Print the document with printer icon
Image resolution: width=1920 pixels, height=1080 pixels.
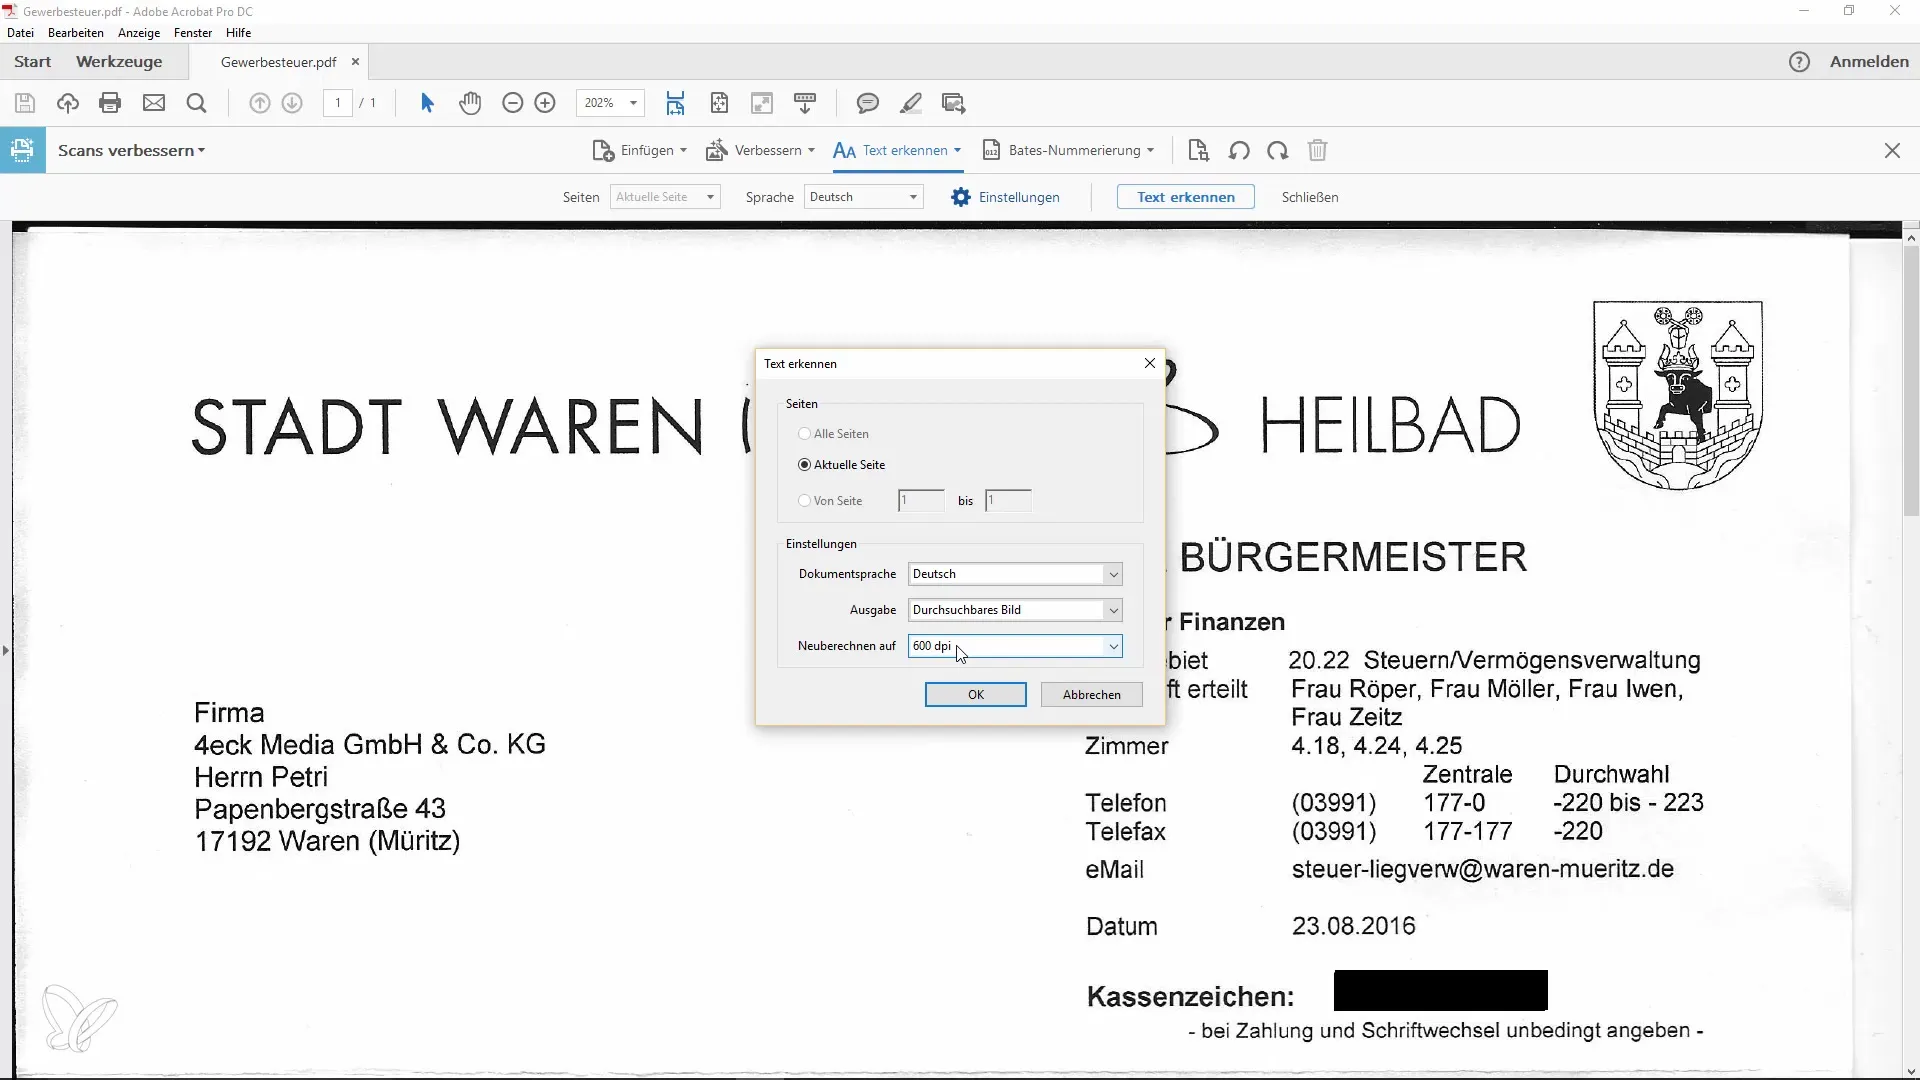(x=111, y=103)
